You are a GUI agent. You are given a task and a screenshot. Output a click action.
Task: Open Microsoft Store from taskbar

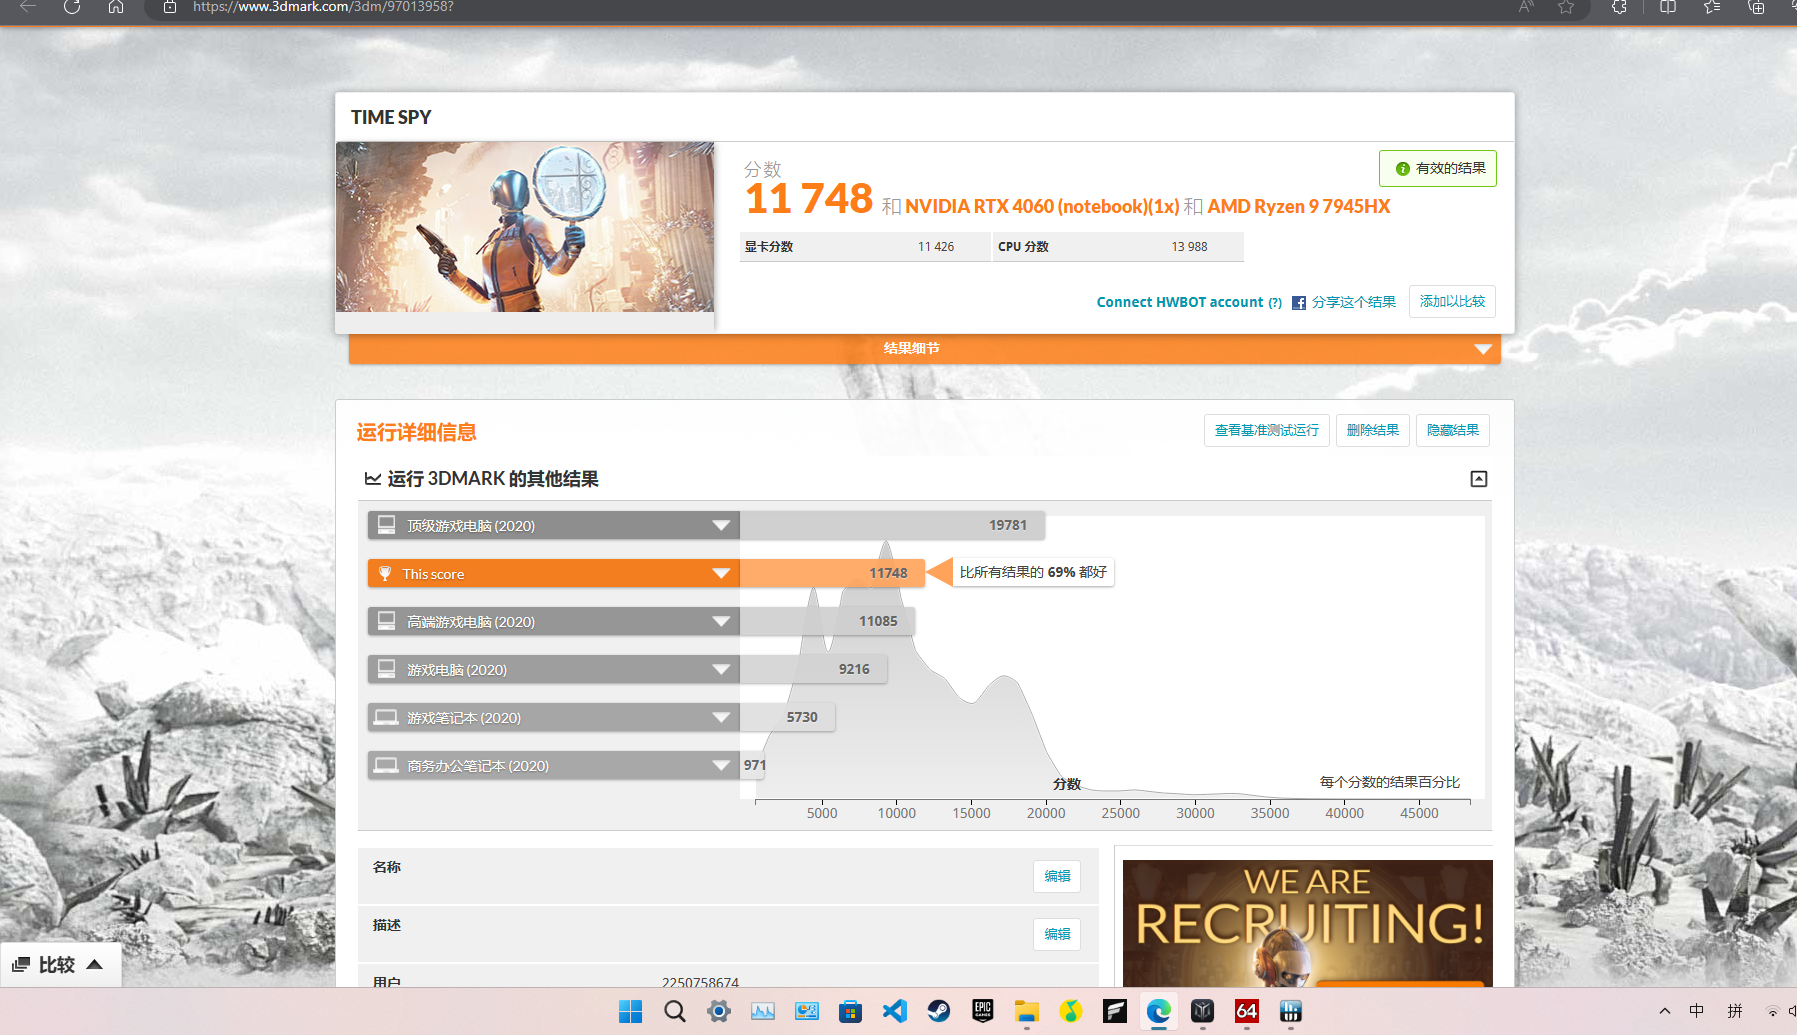pyautogui.click(x=851, y=1011)
